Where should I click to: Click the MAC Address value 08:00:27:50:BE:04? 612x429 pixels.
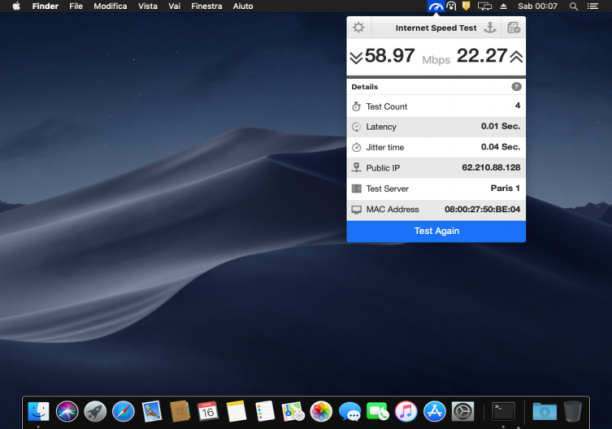[482, 209]
